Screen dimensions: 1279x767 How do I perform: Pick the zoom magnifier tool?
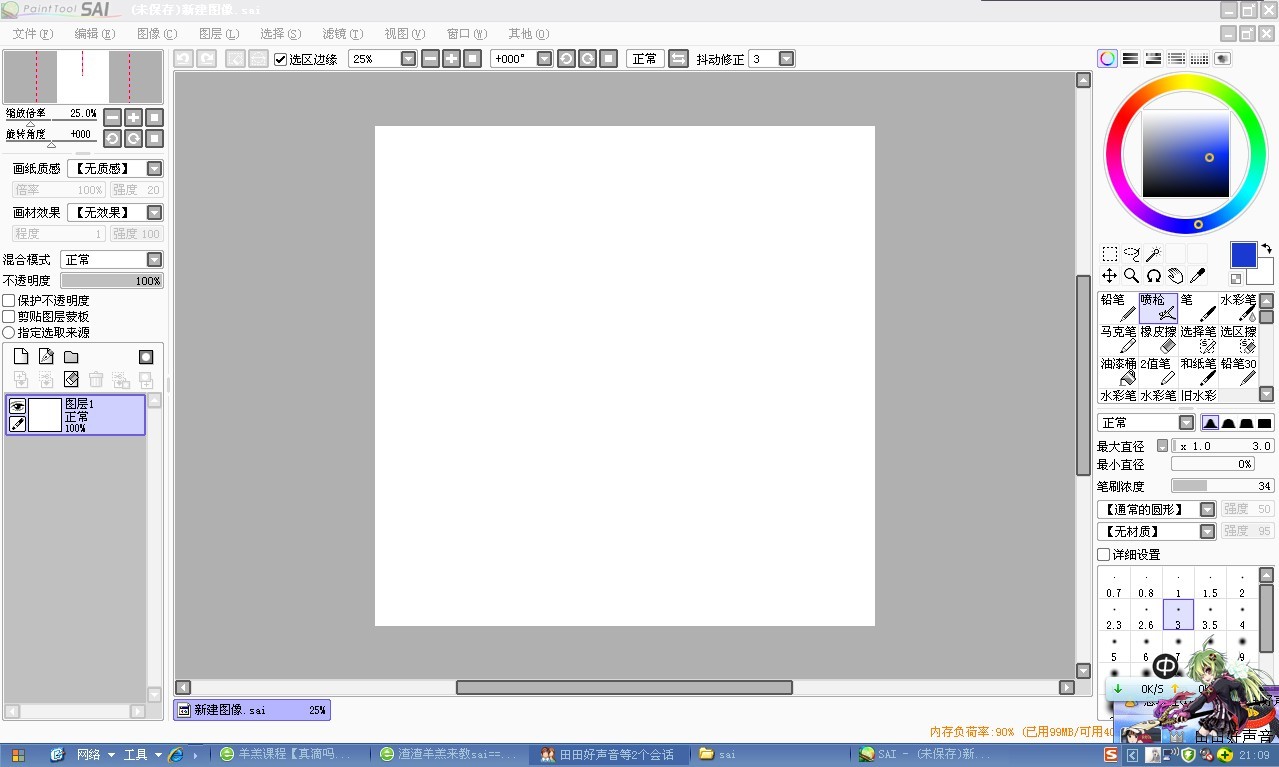pyautogui.click(x=1132, y=275)
